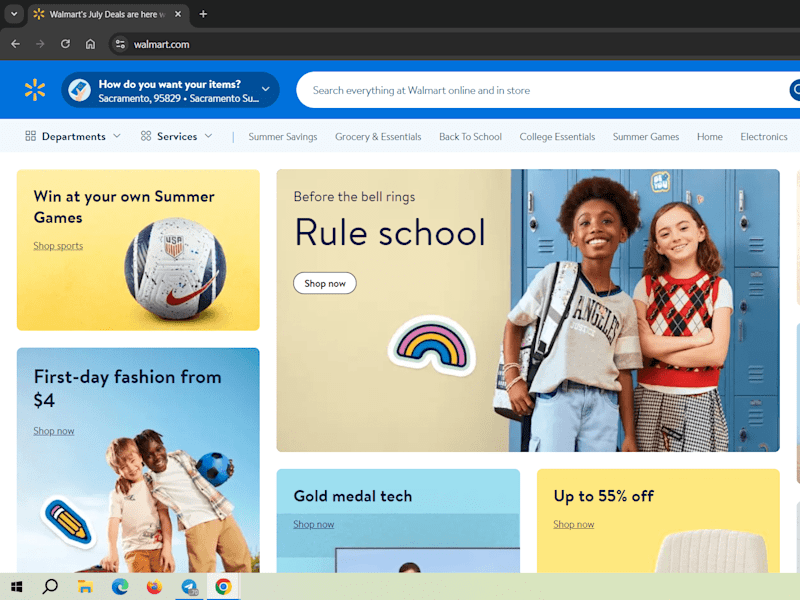Open the Windows Start menu
800x600 pixels.
coord(16,587)
